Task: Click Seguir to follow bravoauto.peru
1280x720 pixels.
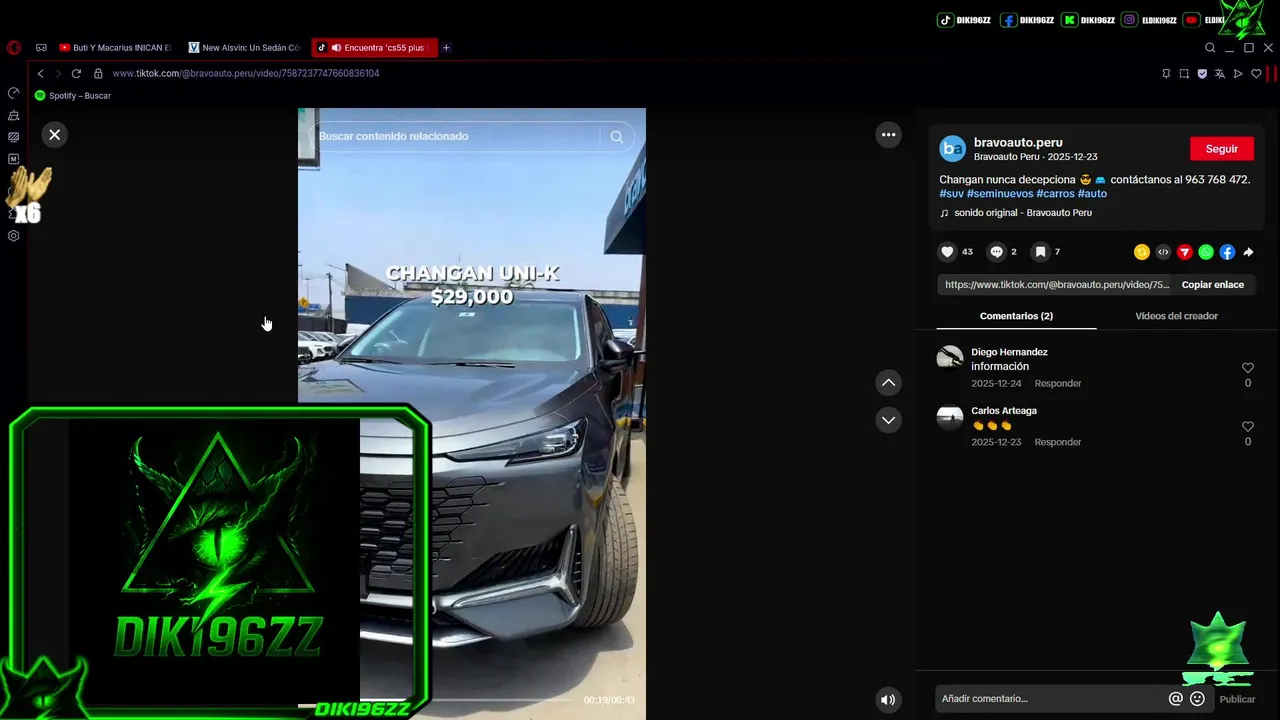Action: (1221, 149)
